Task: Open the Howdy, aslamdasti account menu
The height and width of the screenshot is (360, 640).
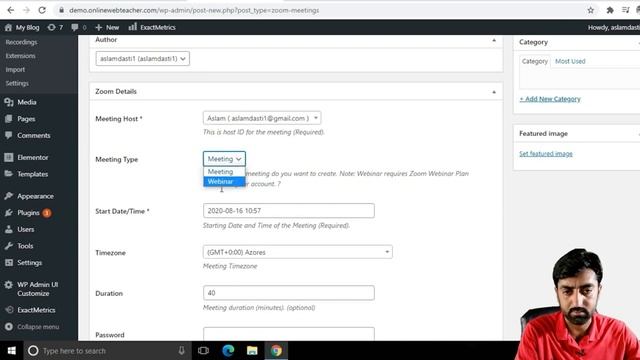Action: 613,27
